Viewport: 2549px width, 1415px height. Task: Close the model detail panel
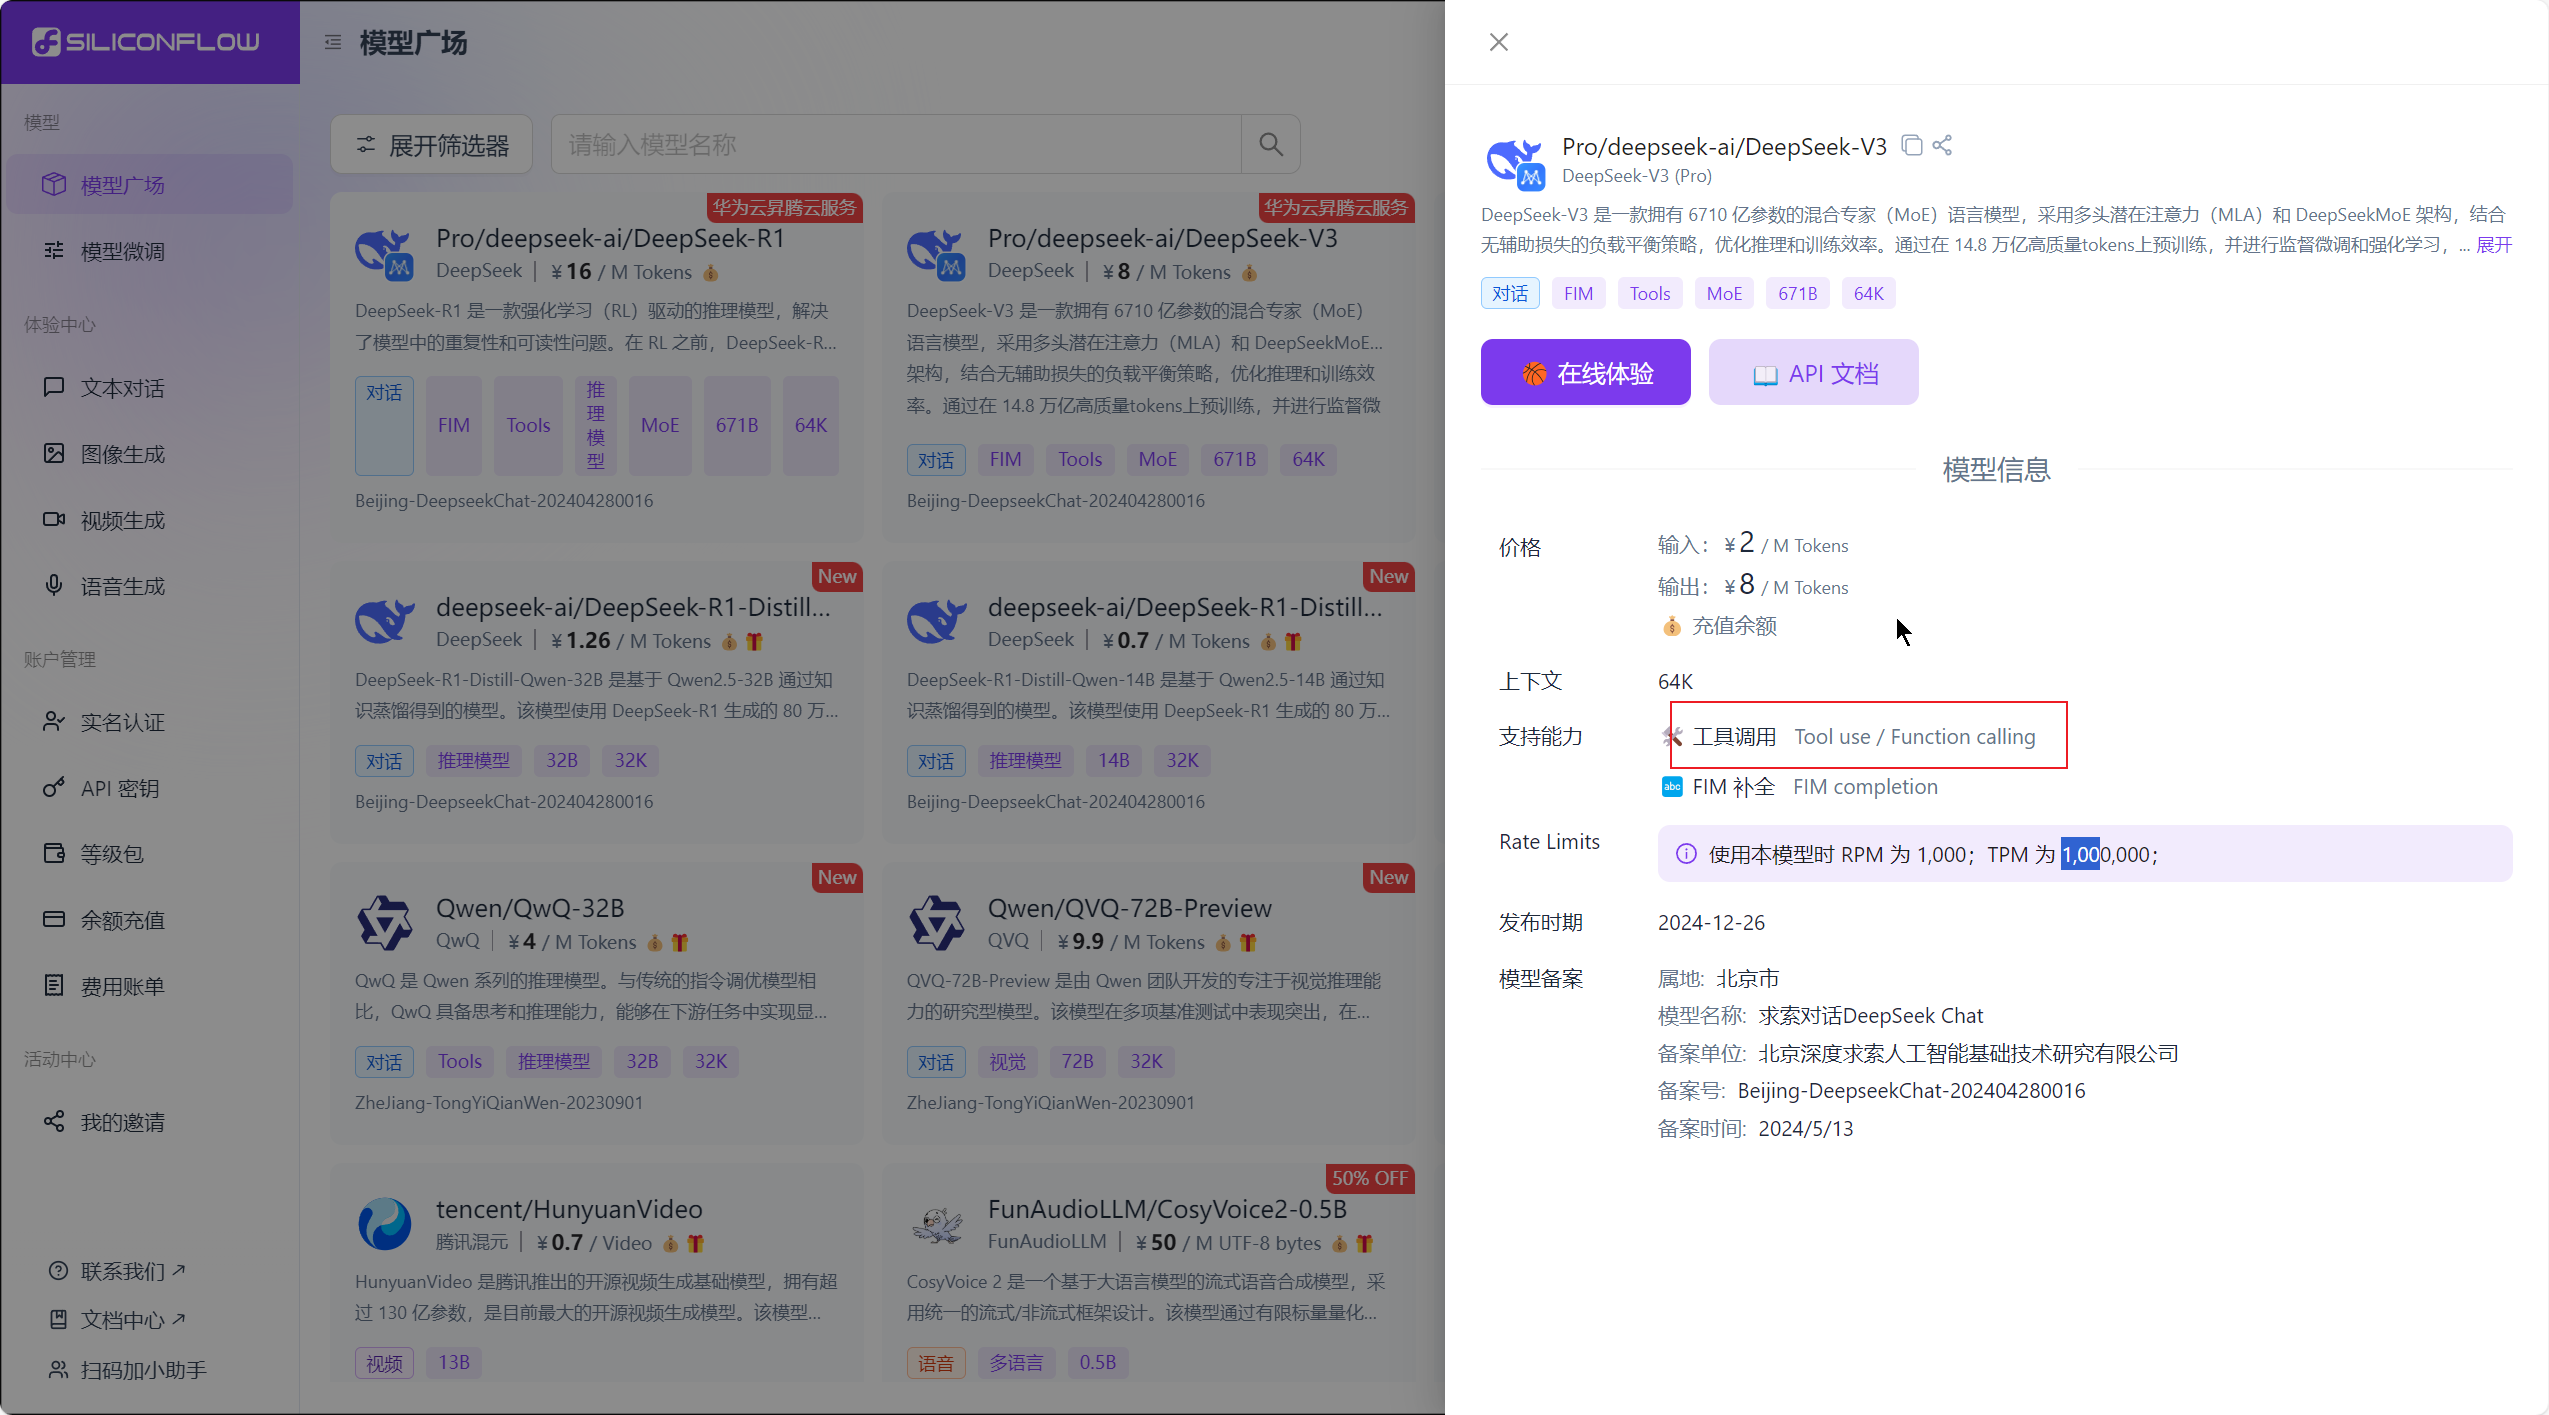[1498, 42]
